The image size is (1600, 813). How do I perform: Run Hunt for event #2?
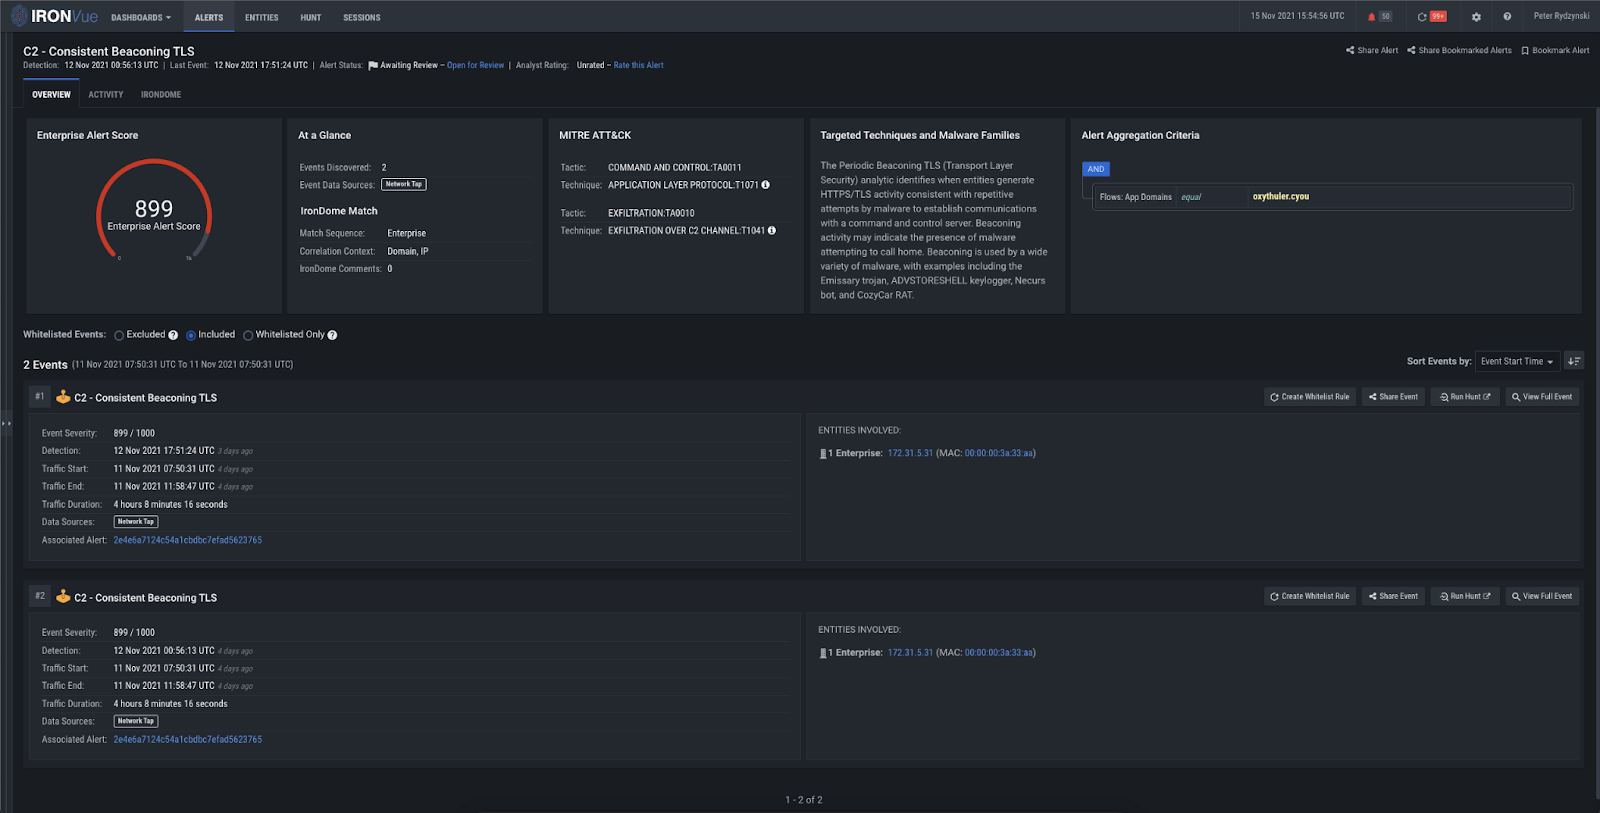point(1465,596)
